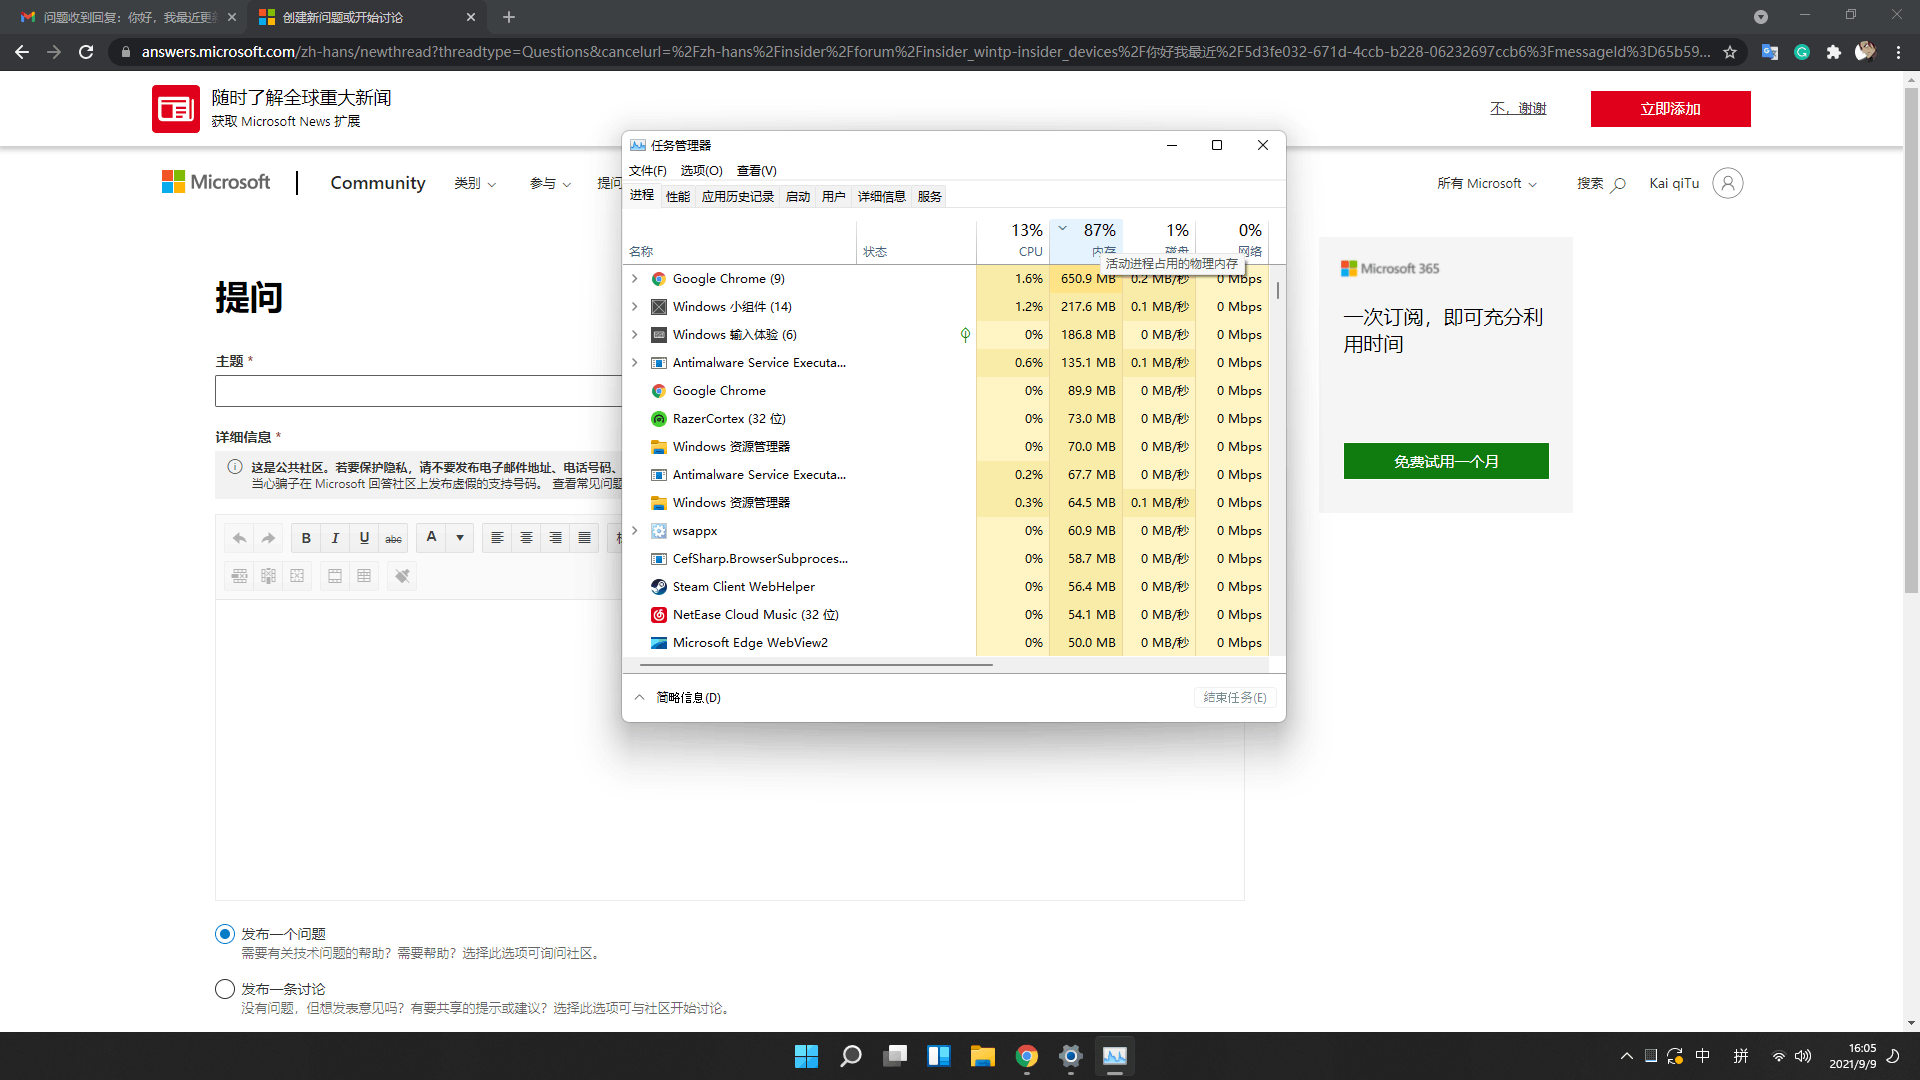Sort processes by the CPU column header

[x=1013, y=241]
